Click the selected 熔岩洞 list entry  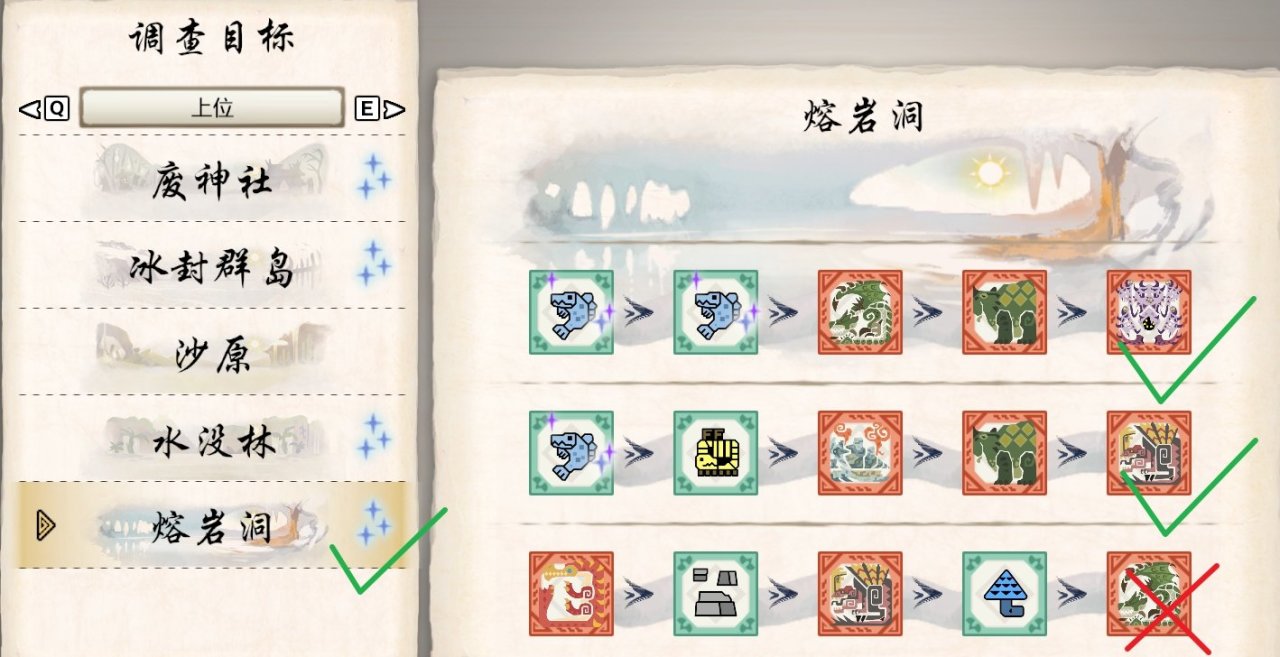pos(212,525)
